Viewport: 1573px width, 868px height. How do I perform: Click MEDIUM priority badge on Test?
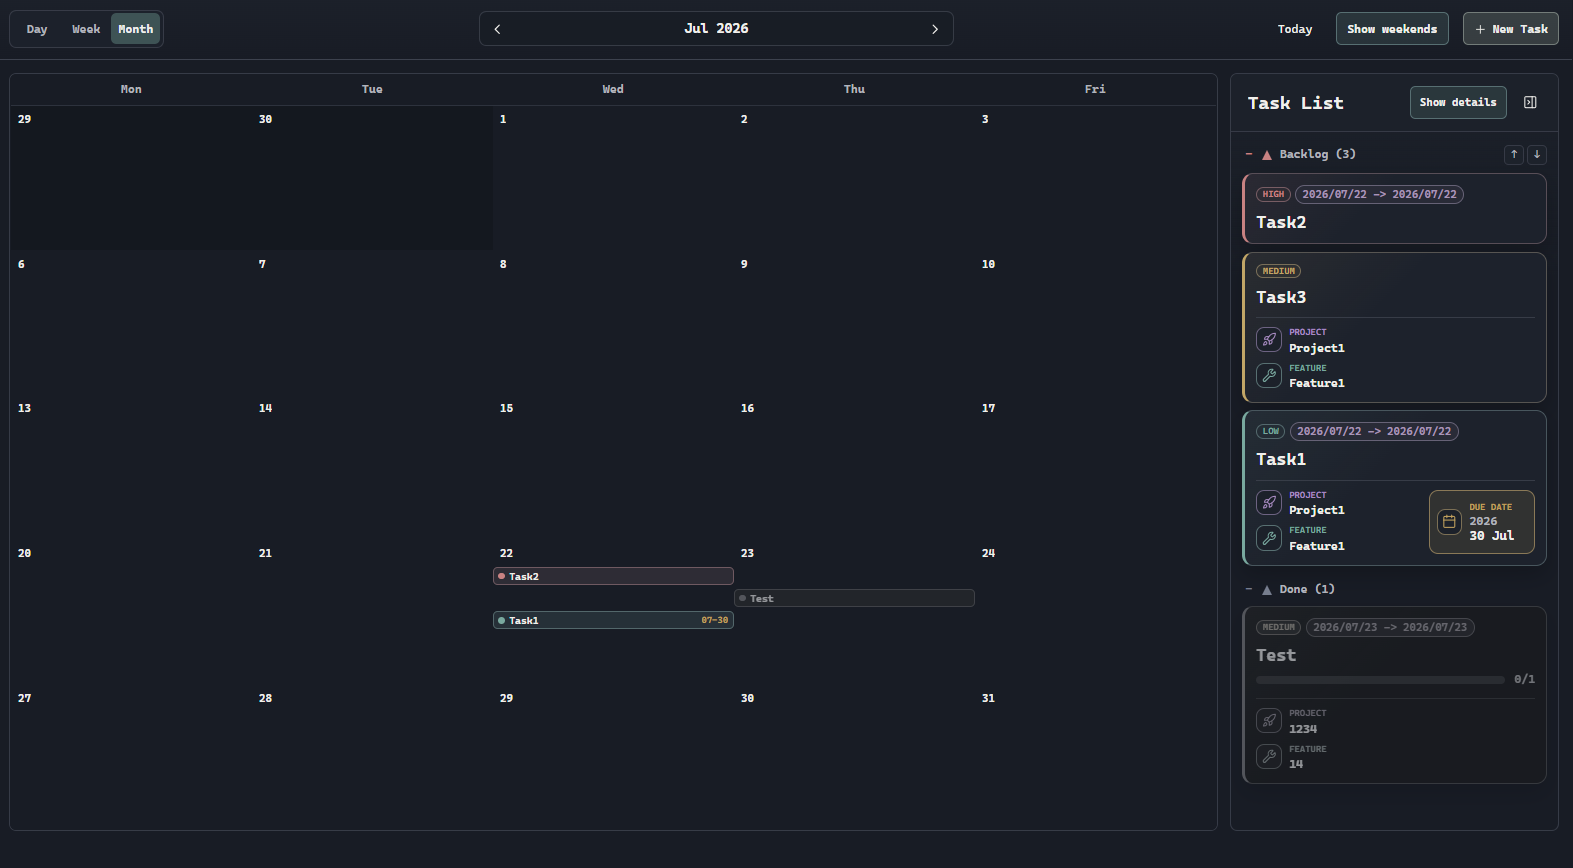pyautogui.click(x=1278, y=627)
